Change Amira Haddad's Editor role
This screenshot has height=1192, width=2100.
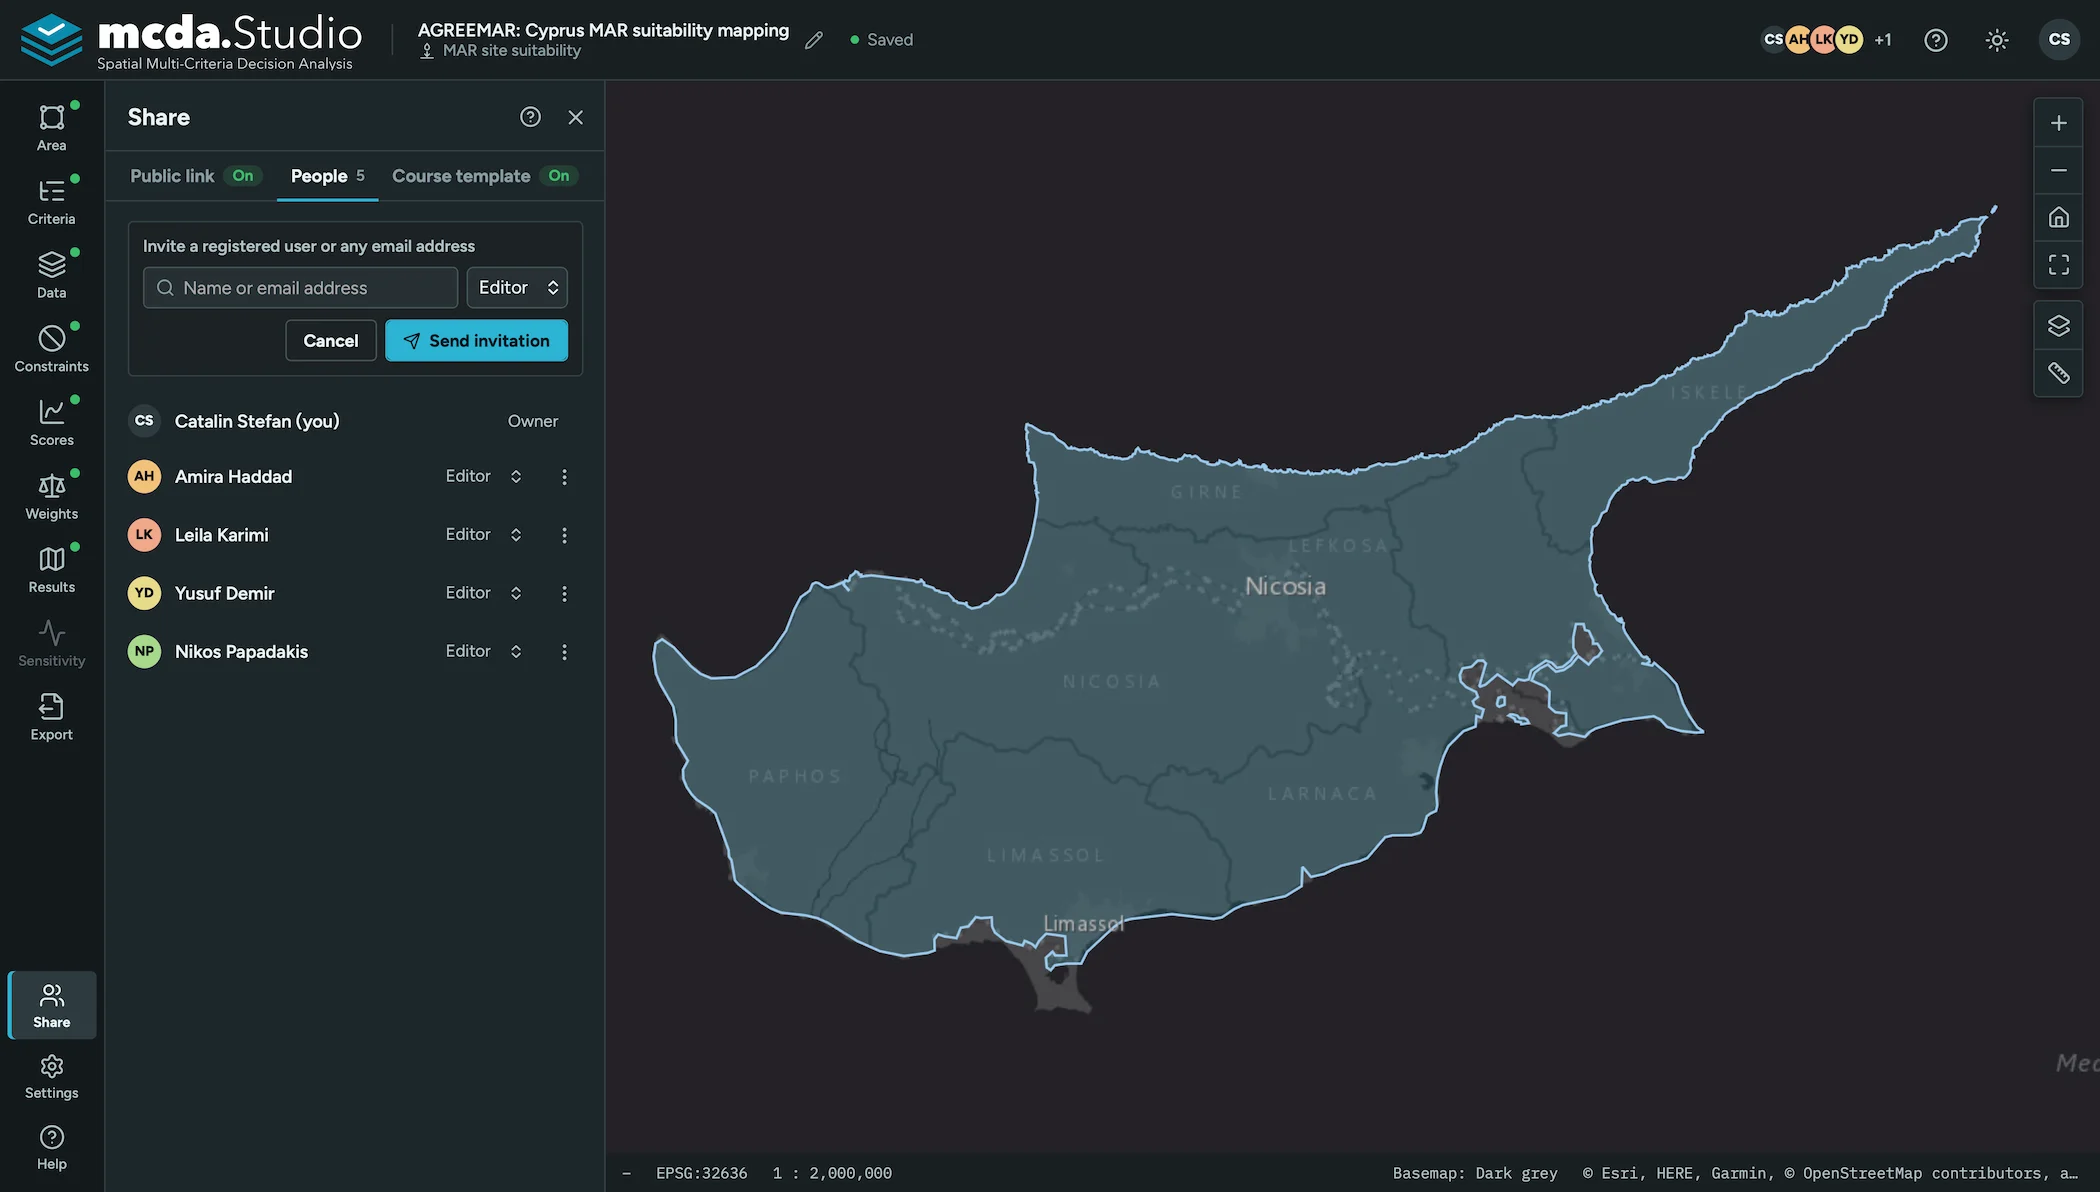point(484,477)
